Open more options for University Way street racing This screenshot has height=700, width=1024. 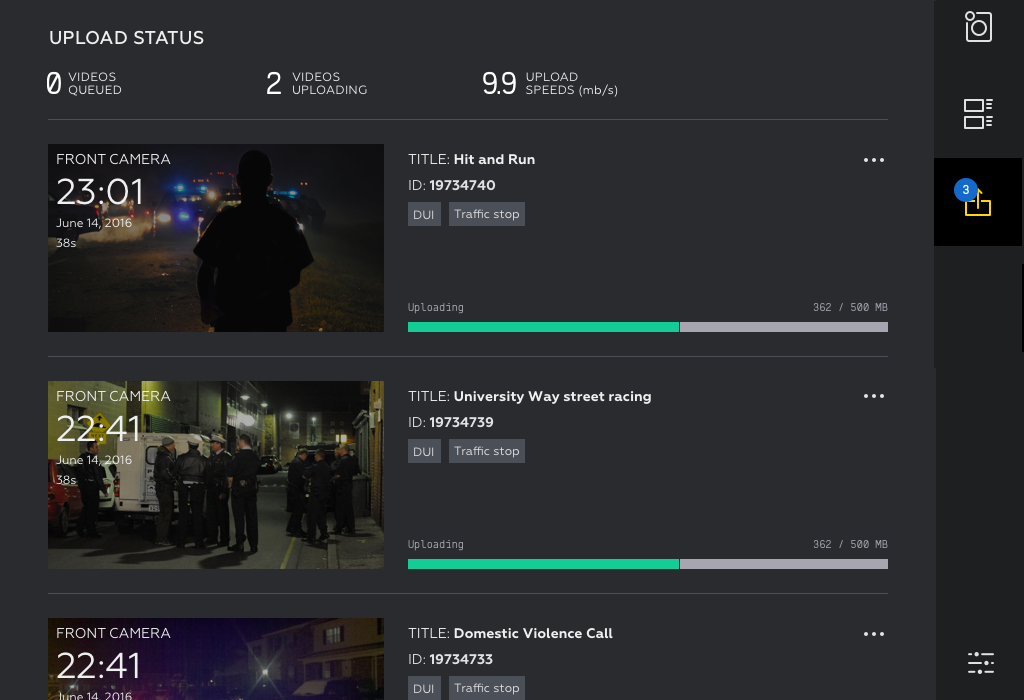[874, 396]
